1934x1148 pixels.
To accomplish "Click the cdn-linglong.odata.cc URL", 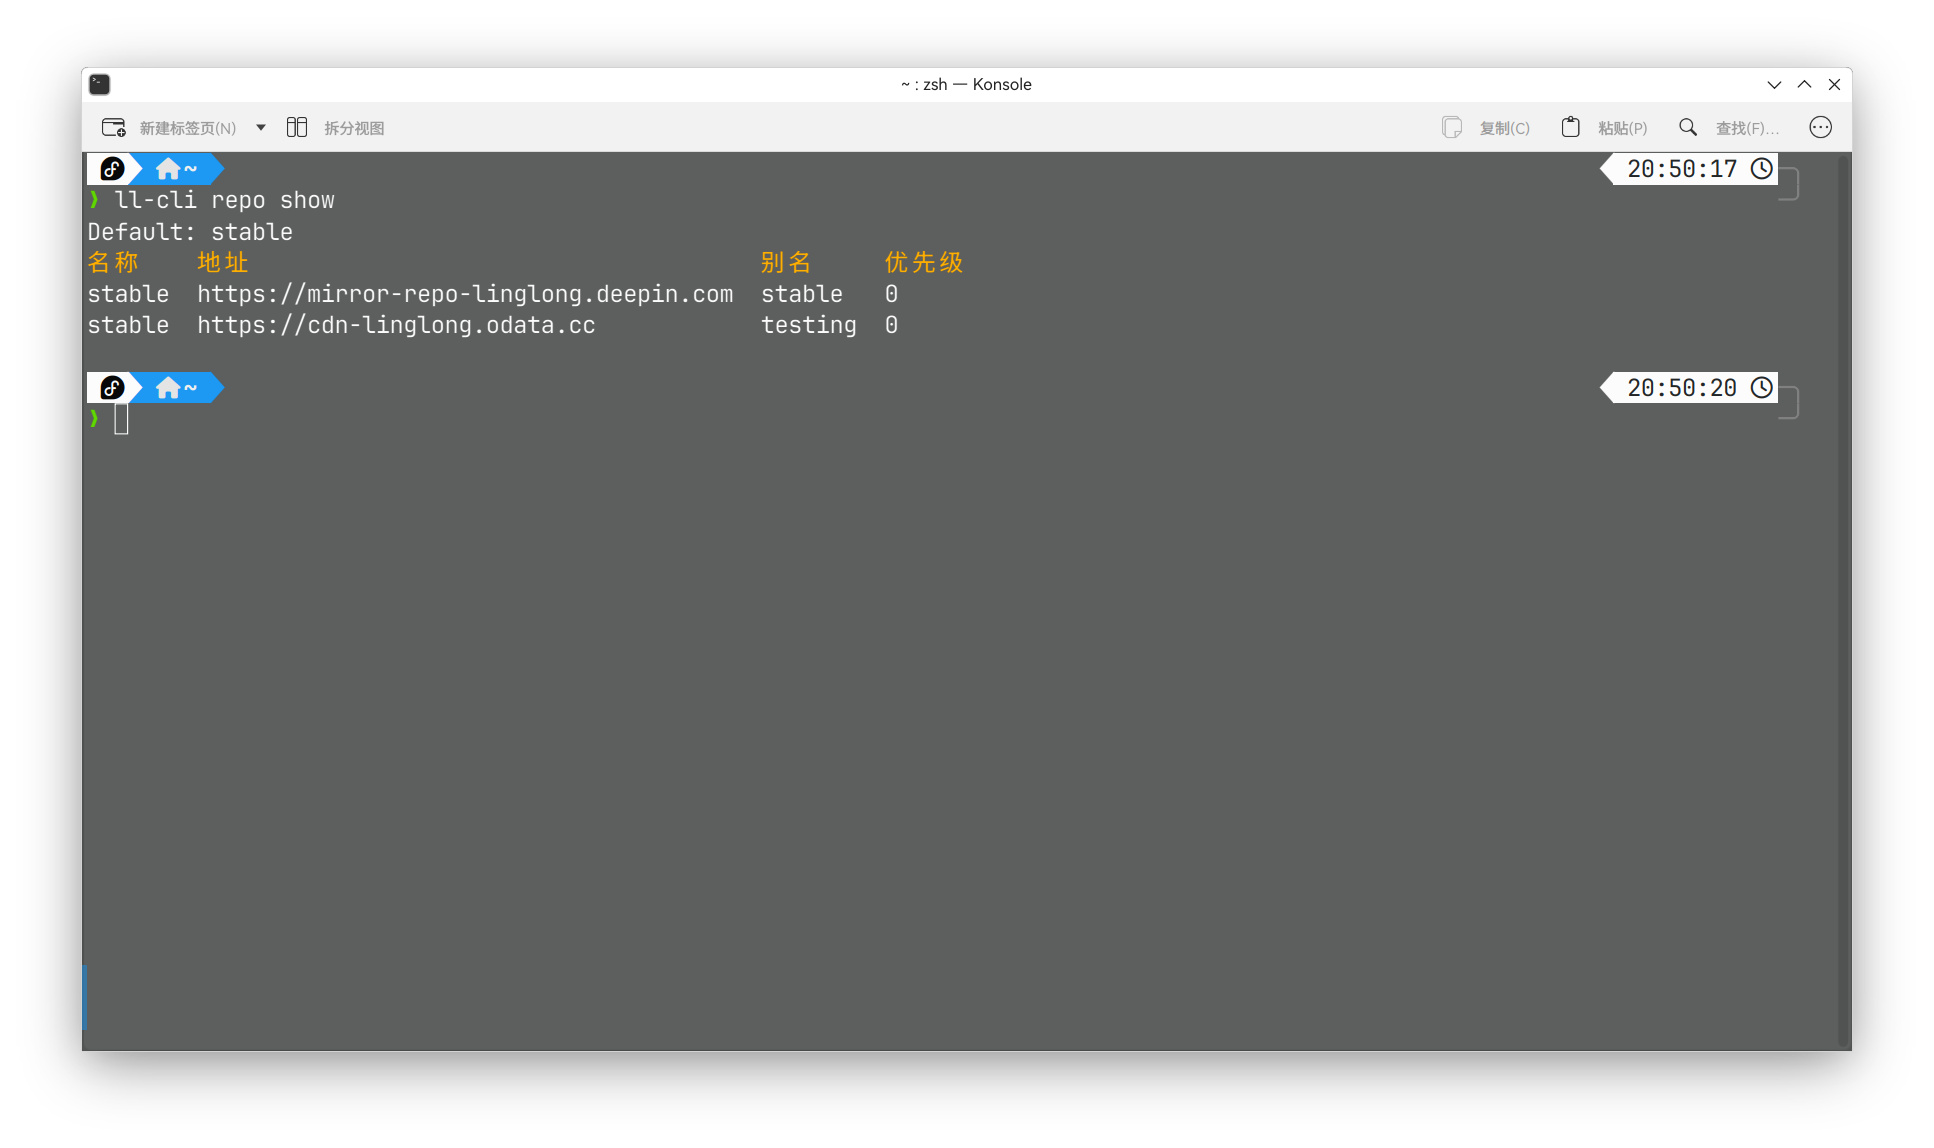I will click(x=396, y=325).
